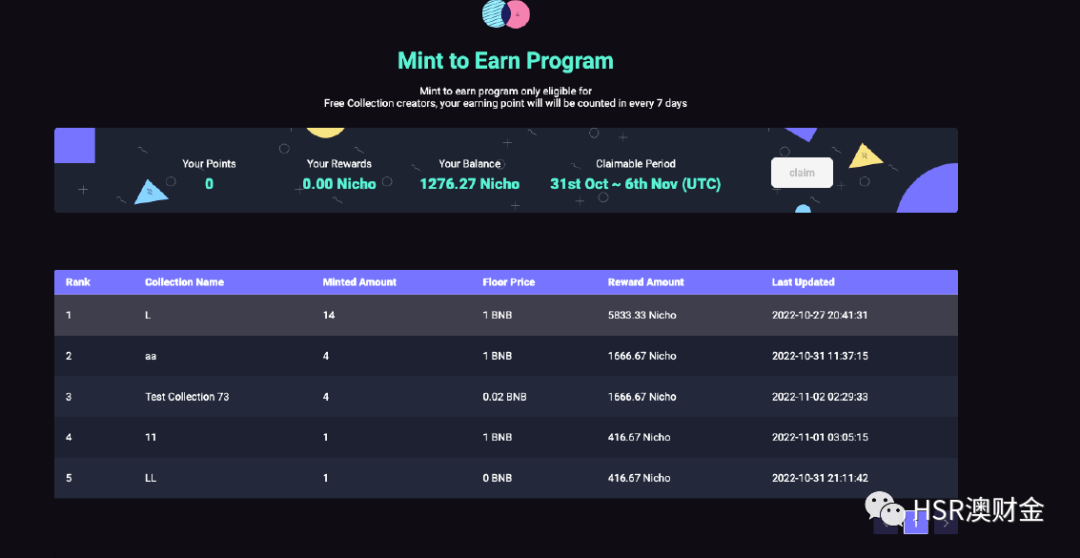The height and width of the screenshot is (558, 1080).
Task: Sort by Floor Price column header
Action: pos(508,282)
